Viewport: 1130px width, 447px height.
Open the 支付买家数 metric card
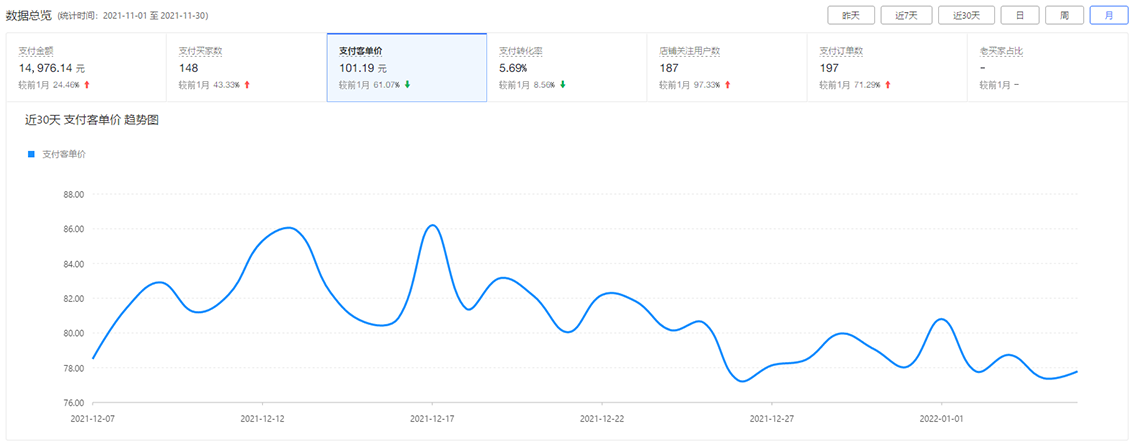[246, 68]
